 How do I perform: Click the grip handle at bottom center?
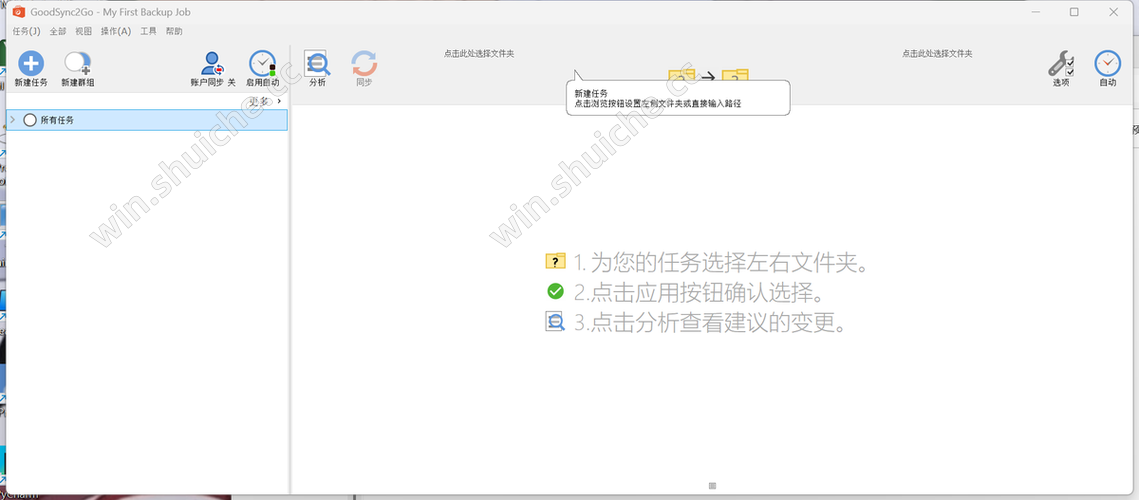point(713,485)
